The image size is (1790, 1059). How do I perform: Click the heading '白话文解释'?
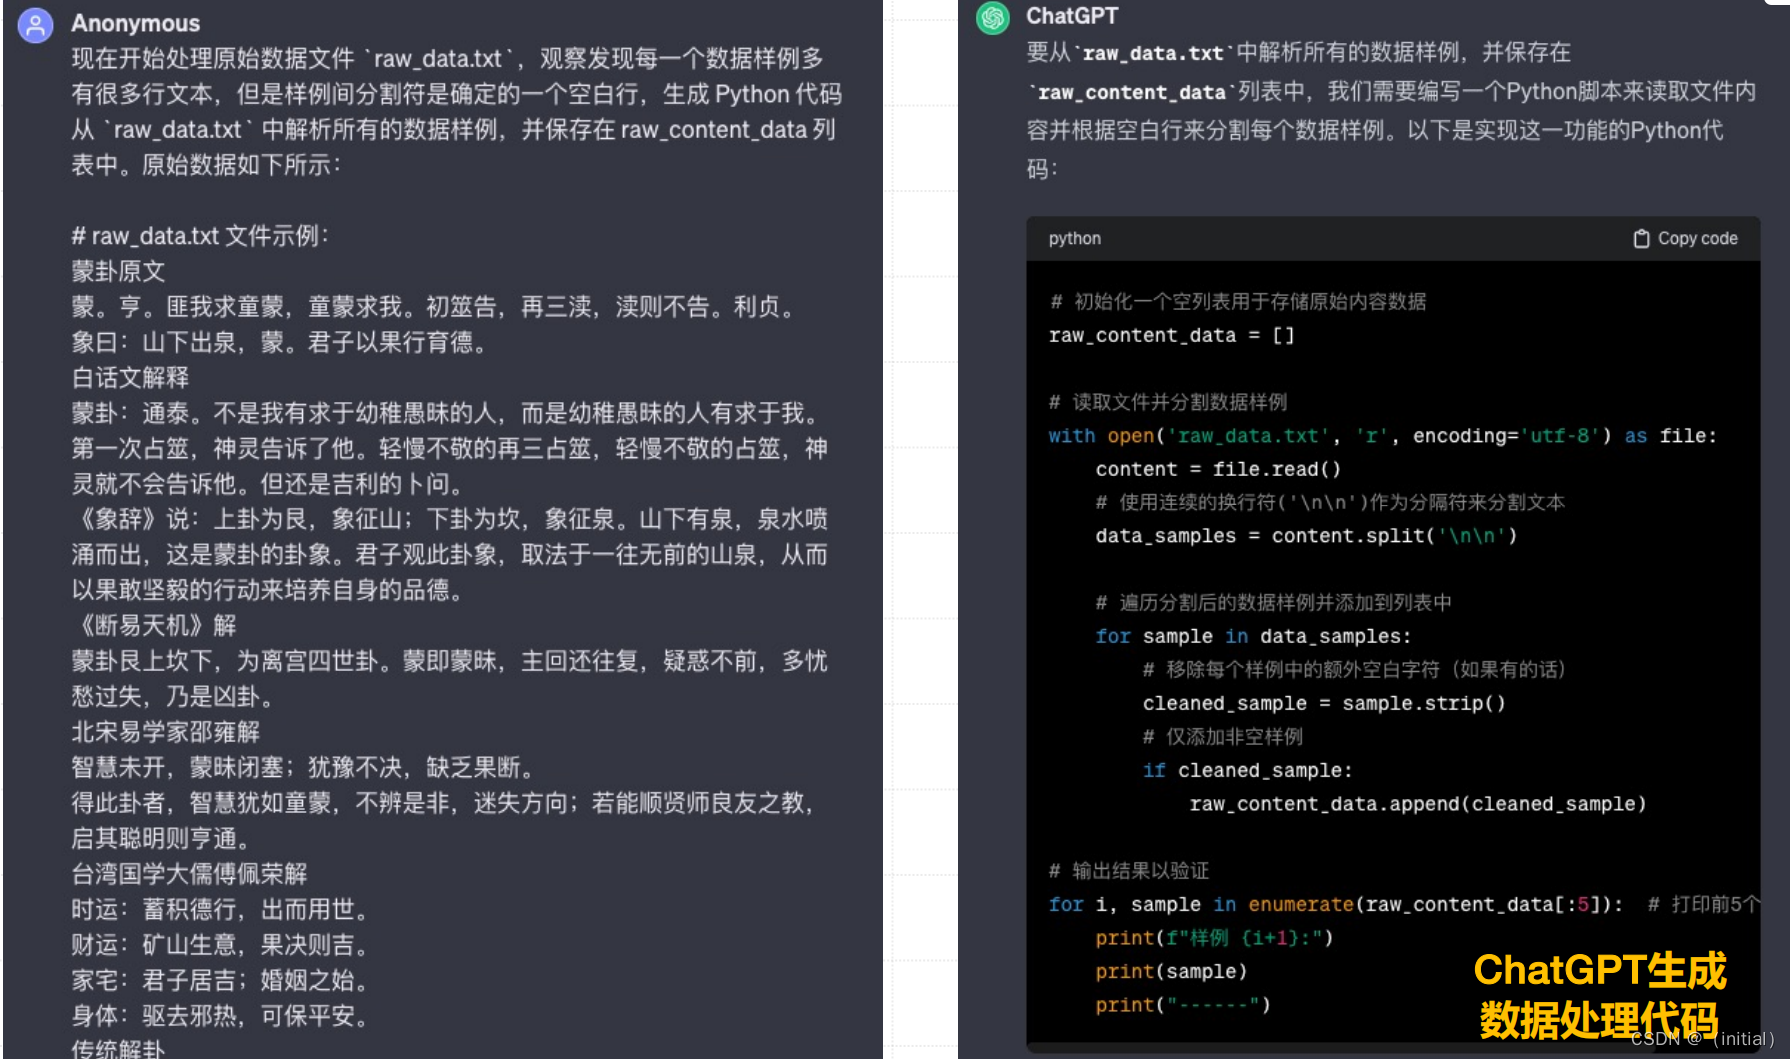(130, 377)
